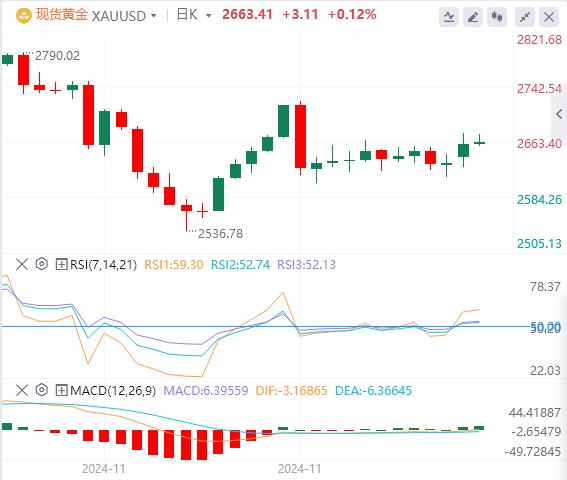Collapse the chart with shrink arrows icon
Viewport: 567px width, 480px height.
pyautogui.click(x=525, y=17)
